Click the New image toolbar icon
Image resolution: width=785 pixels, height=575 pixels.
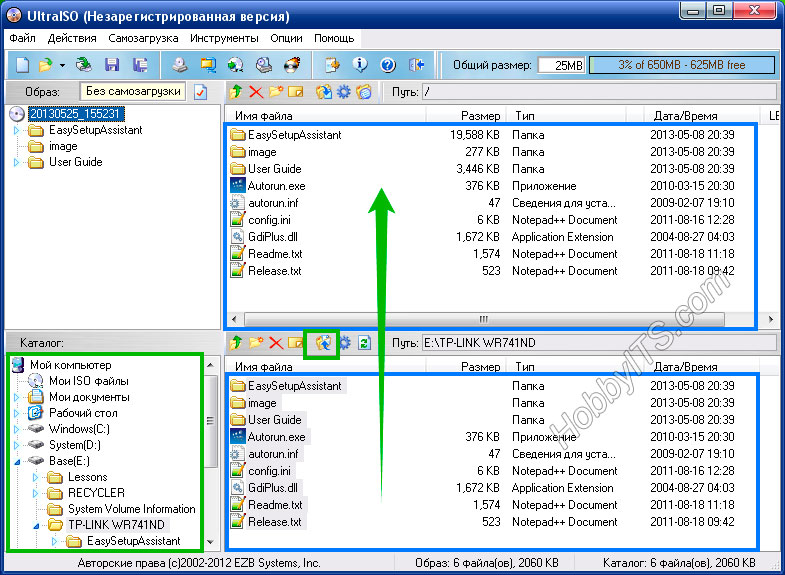(x=23, y=65)
